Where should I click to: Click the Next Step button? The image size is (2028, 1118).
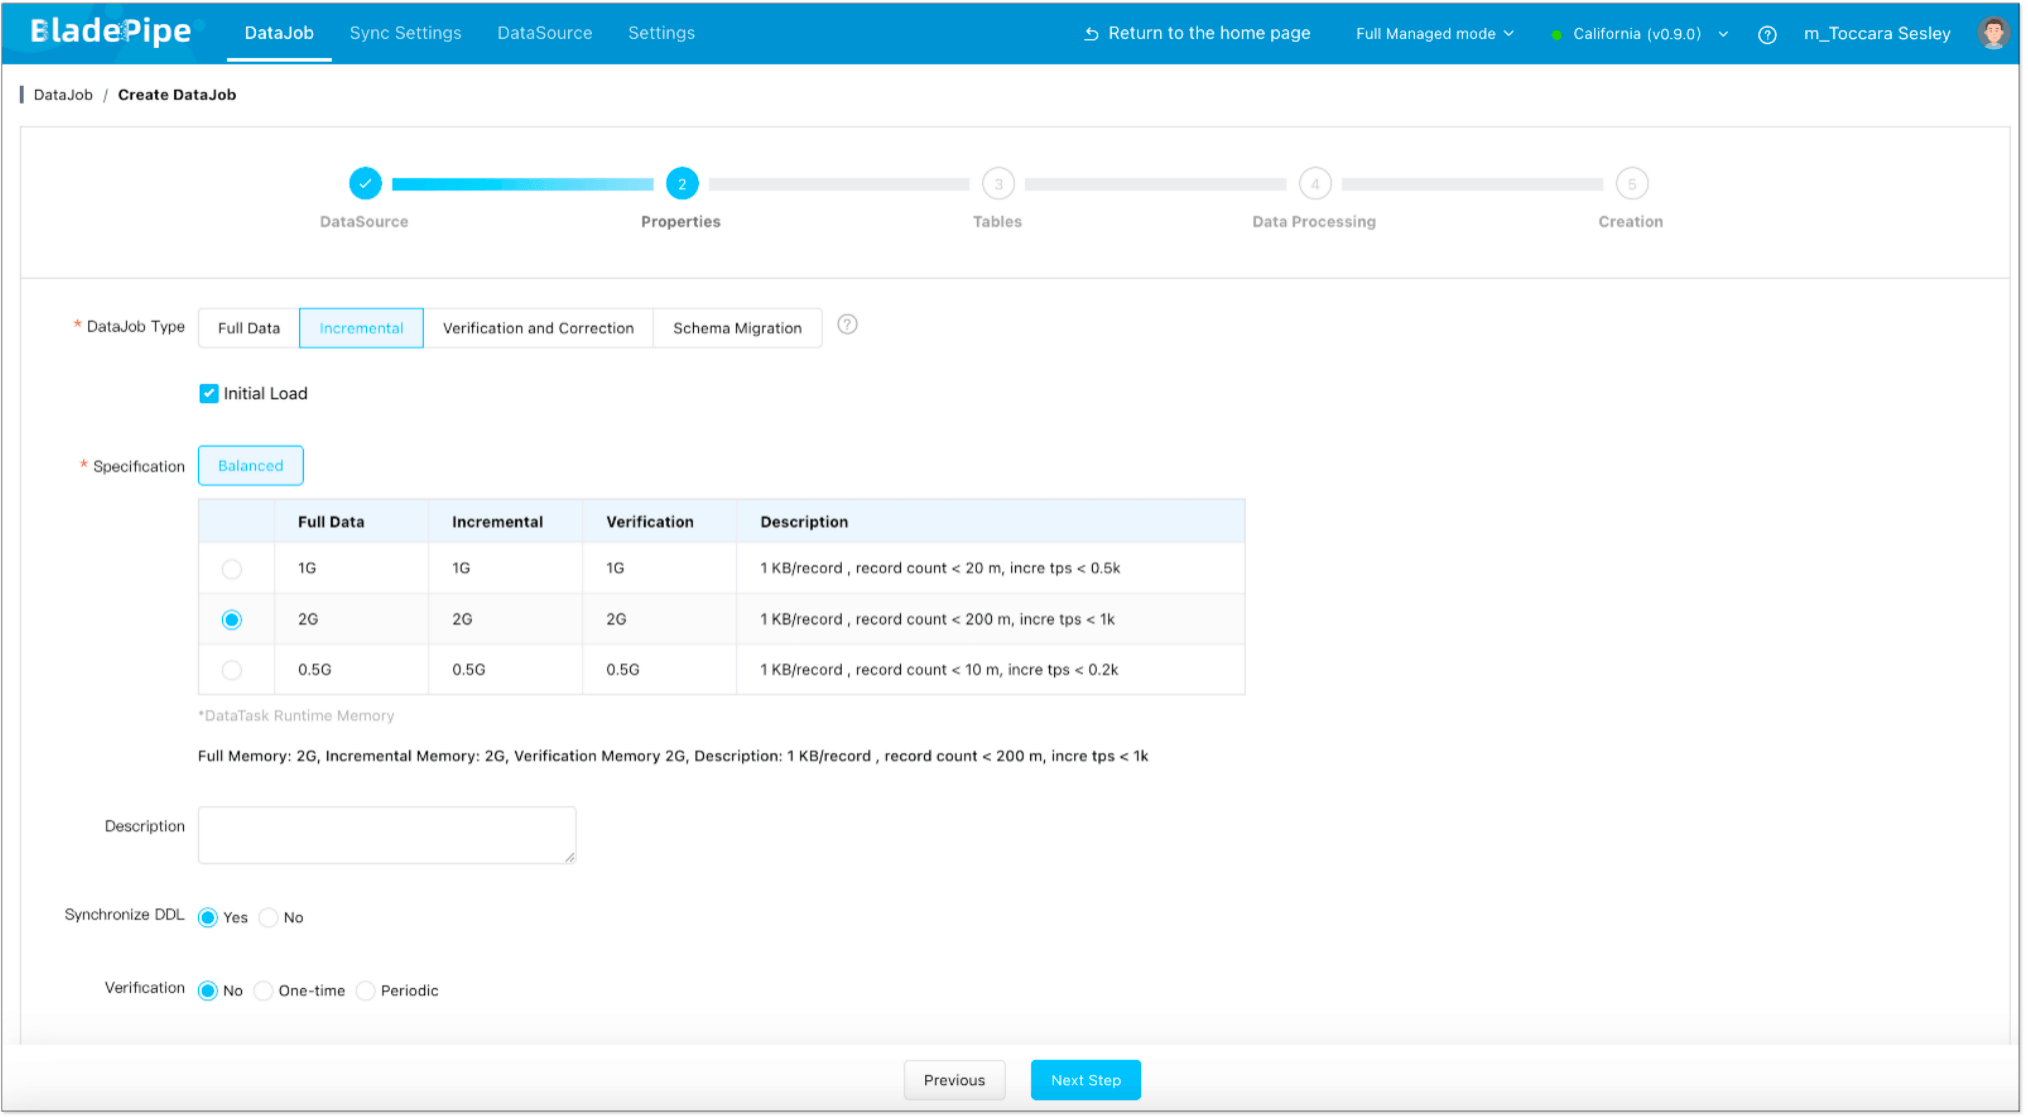click(1085, 1080)
